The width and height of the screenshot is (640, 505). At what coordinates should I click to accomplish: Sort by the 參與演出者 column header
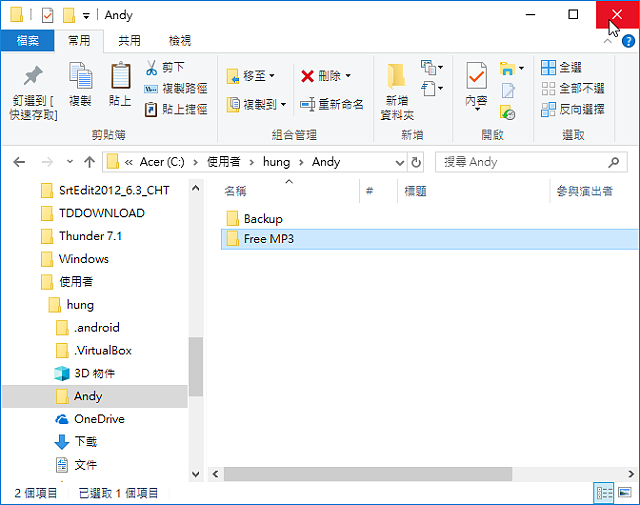584,191
